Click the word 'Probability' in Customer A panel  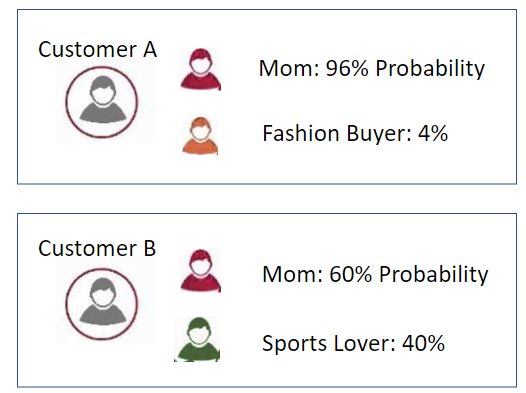click(x=430, y=69)
